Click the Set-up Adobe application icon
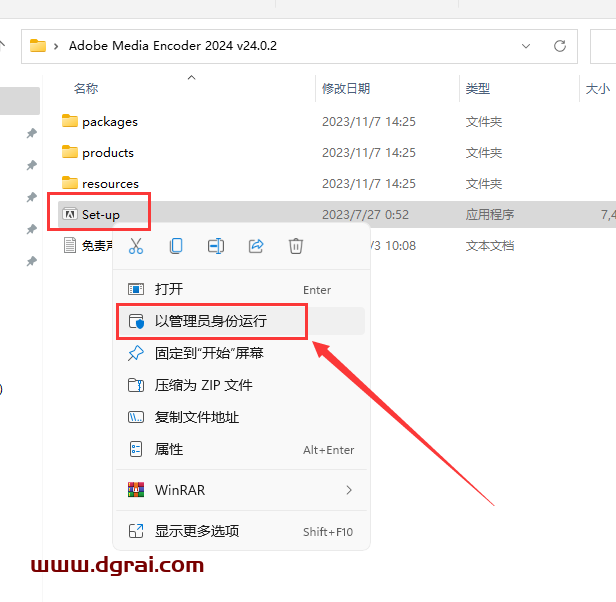 pyautogui.click(x=70, y=214)
